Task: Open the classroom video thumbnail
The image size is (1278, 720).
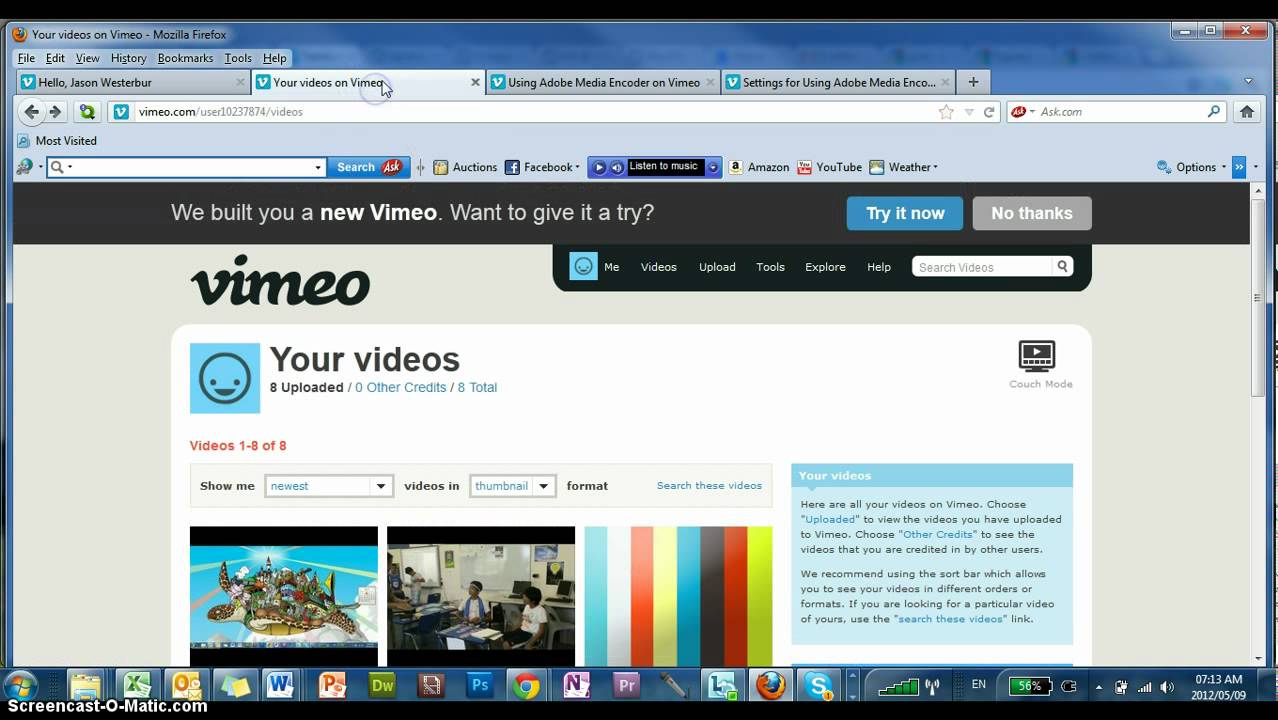Action: pyautogui.click(x=481, y=596)
